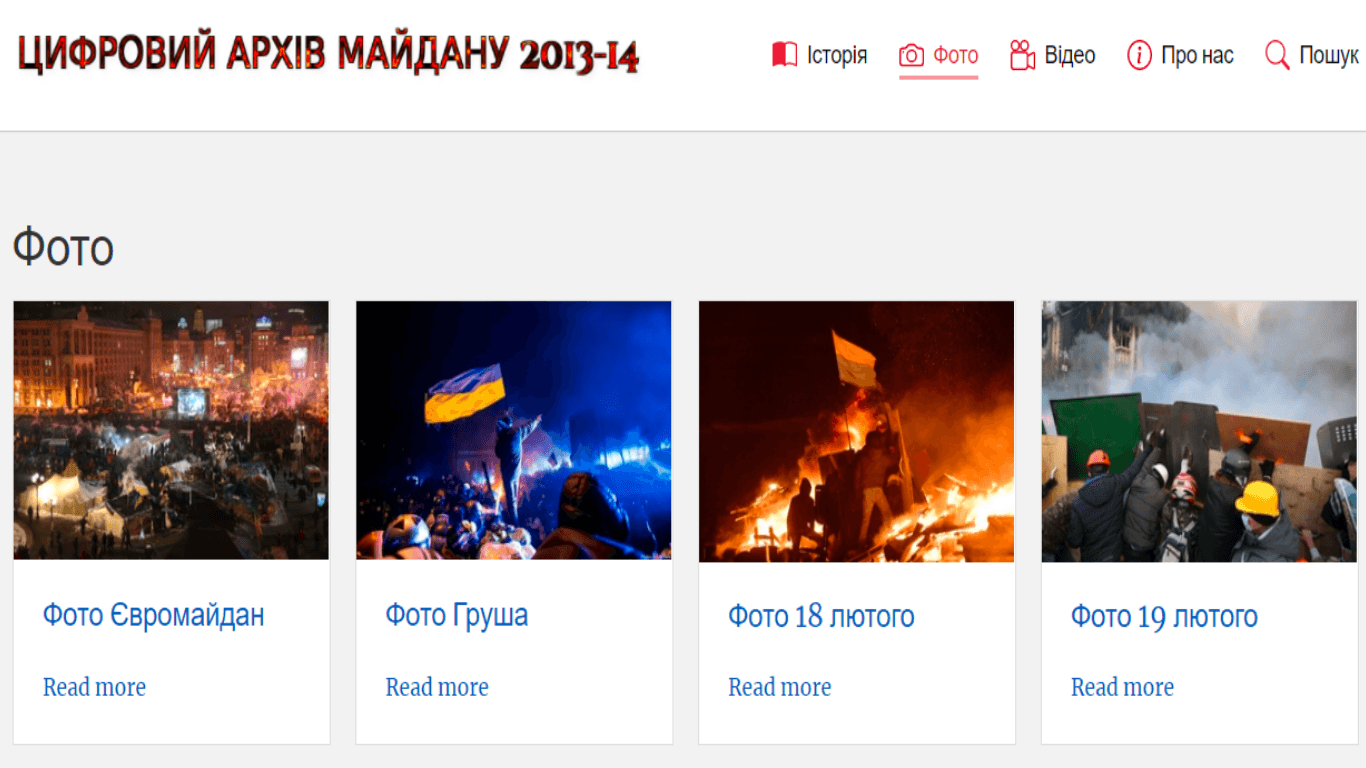Image resolution: width=1366 pixels, height=768 pixels.
Task: Click Read more under Фото Груша
Action: click(437, 687)
